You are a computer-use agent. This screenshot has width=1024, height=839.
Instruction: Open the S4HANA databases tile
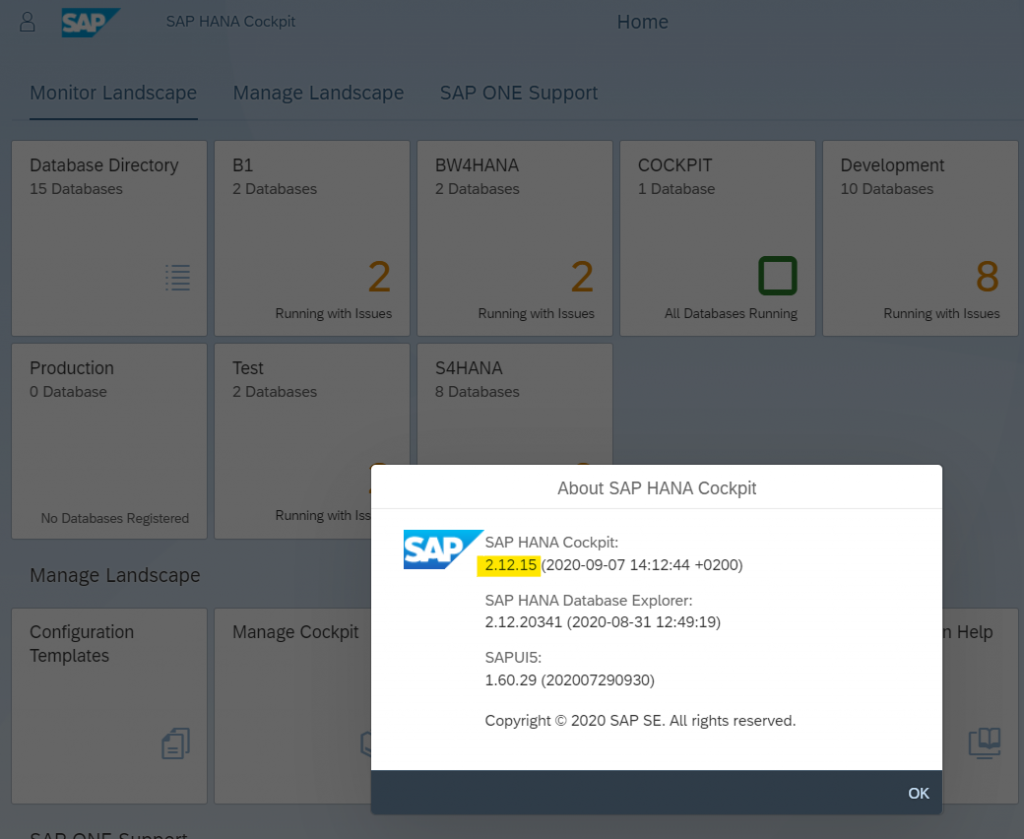pos(515,405)
